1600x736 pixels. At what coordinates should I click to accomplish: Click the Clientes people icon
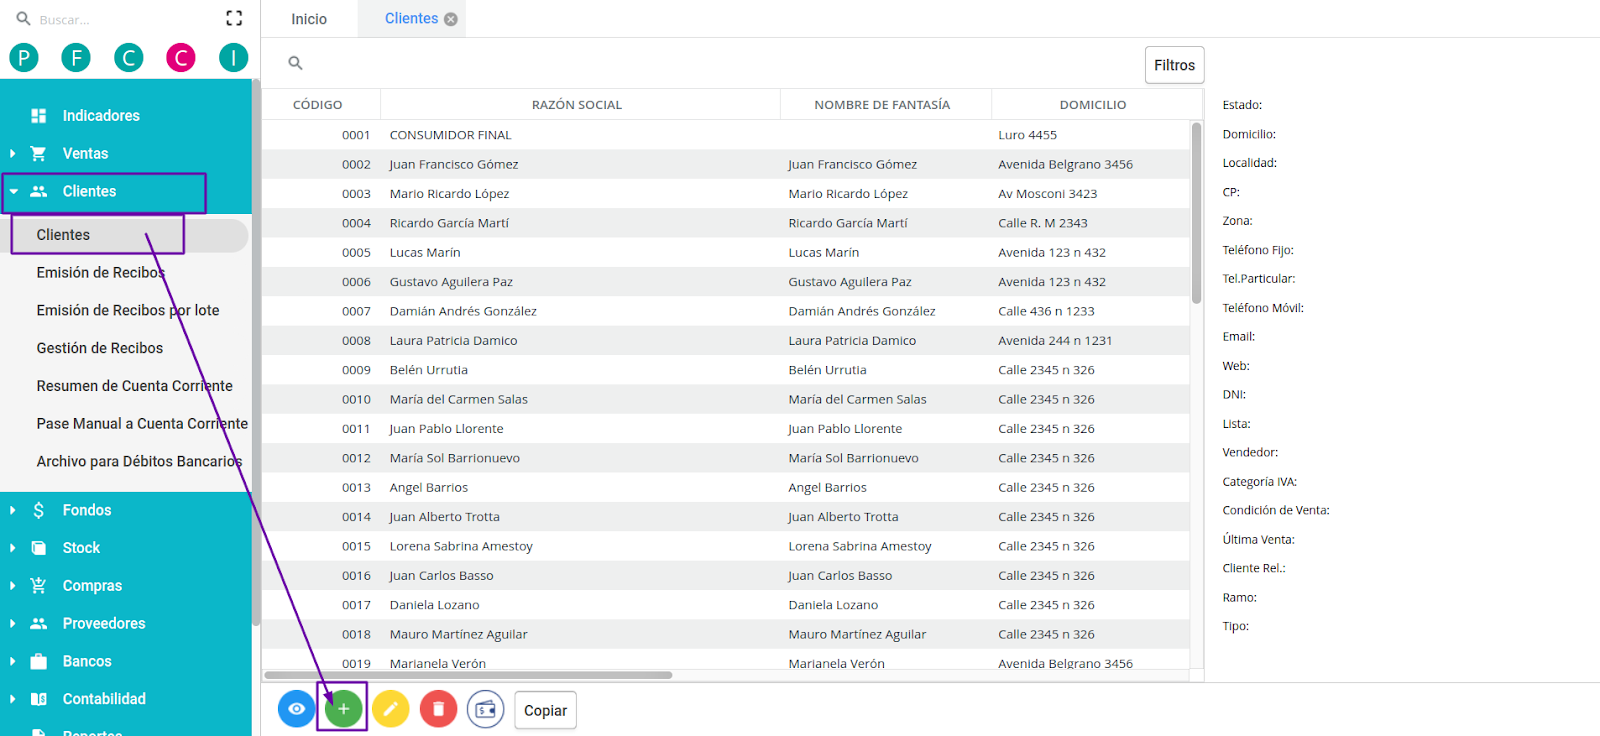click(x=39, y=191)
